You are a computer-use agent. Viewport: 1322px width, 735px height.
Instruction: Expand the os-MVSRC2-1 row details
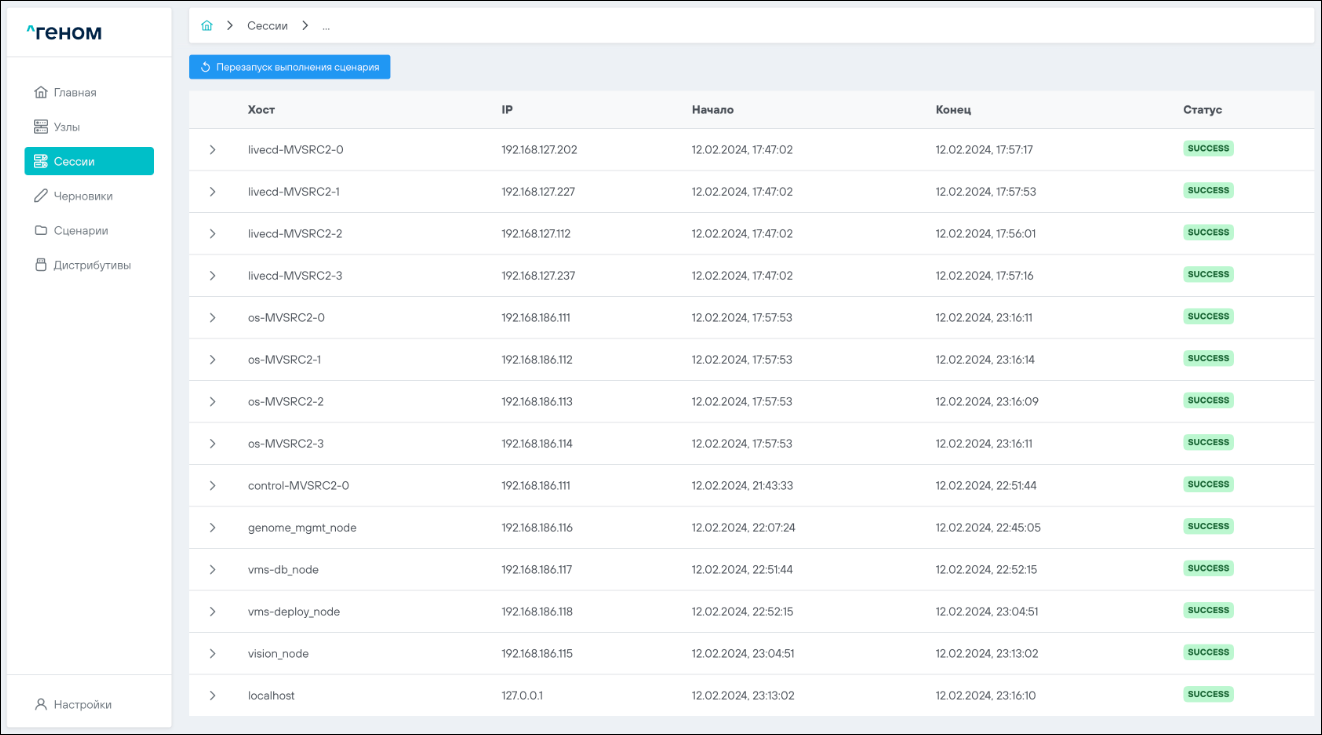pyautogui.click(x=212, y=360)
